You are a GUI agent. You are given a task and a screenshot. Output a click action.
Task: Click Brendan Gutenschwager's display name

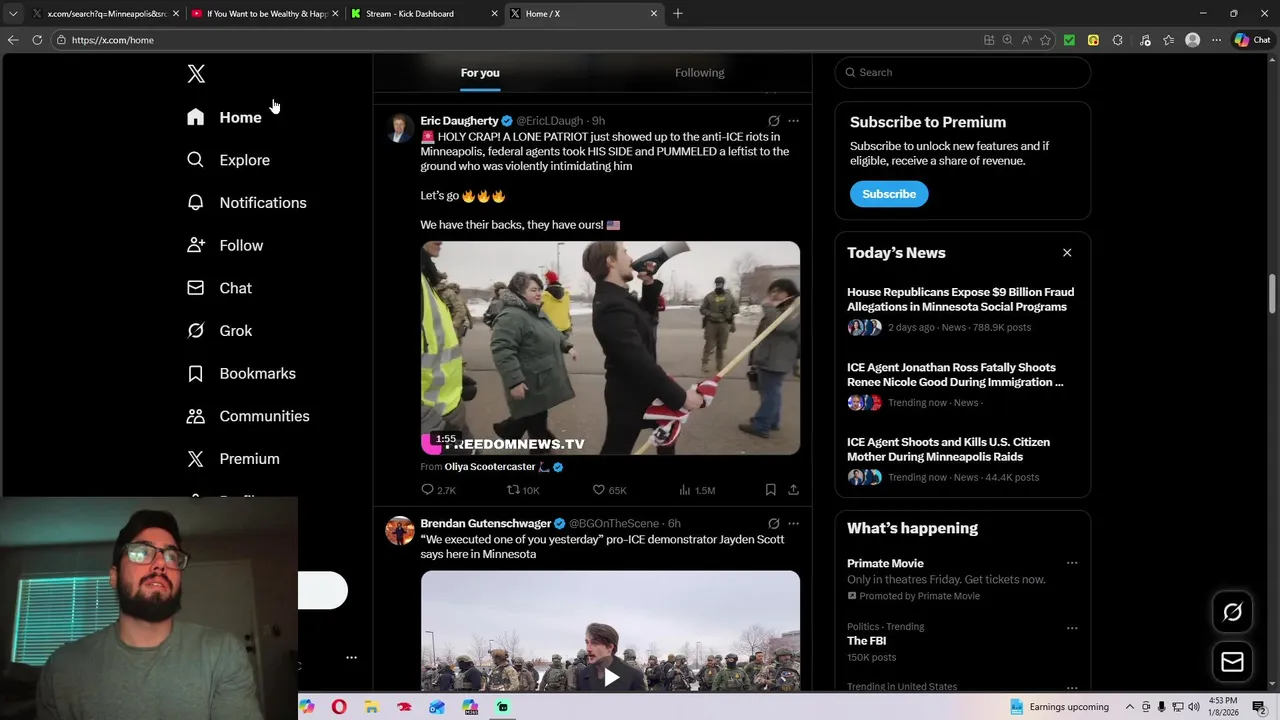tap(486, 524)
